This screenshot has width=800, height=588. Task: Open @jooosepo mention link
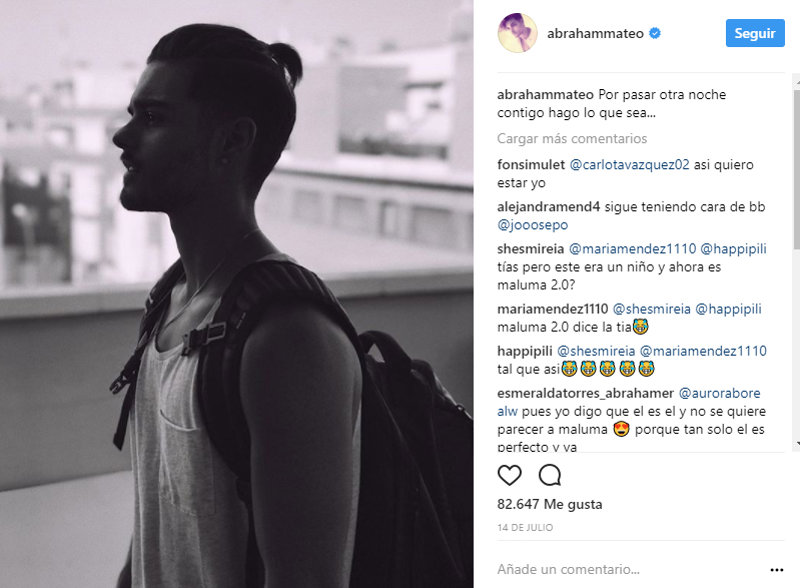pyautogui.click(x=532, y=225)
